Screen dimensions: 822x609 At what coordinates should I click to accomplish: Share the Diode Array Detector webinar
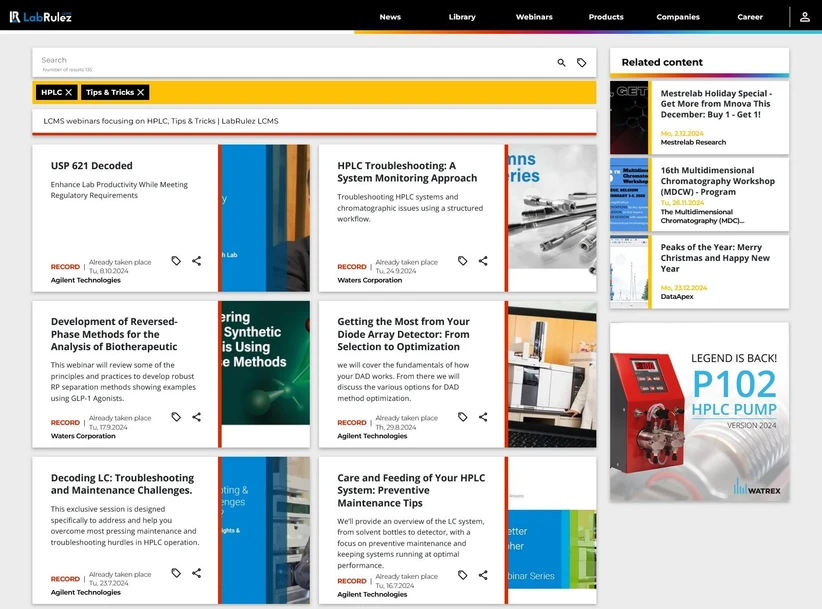[483, 417]
